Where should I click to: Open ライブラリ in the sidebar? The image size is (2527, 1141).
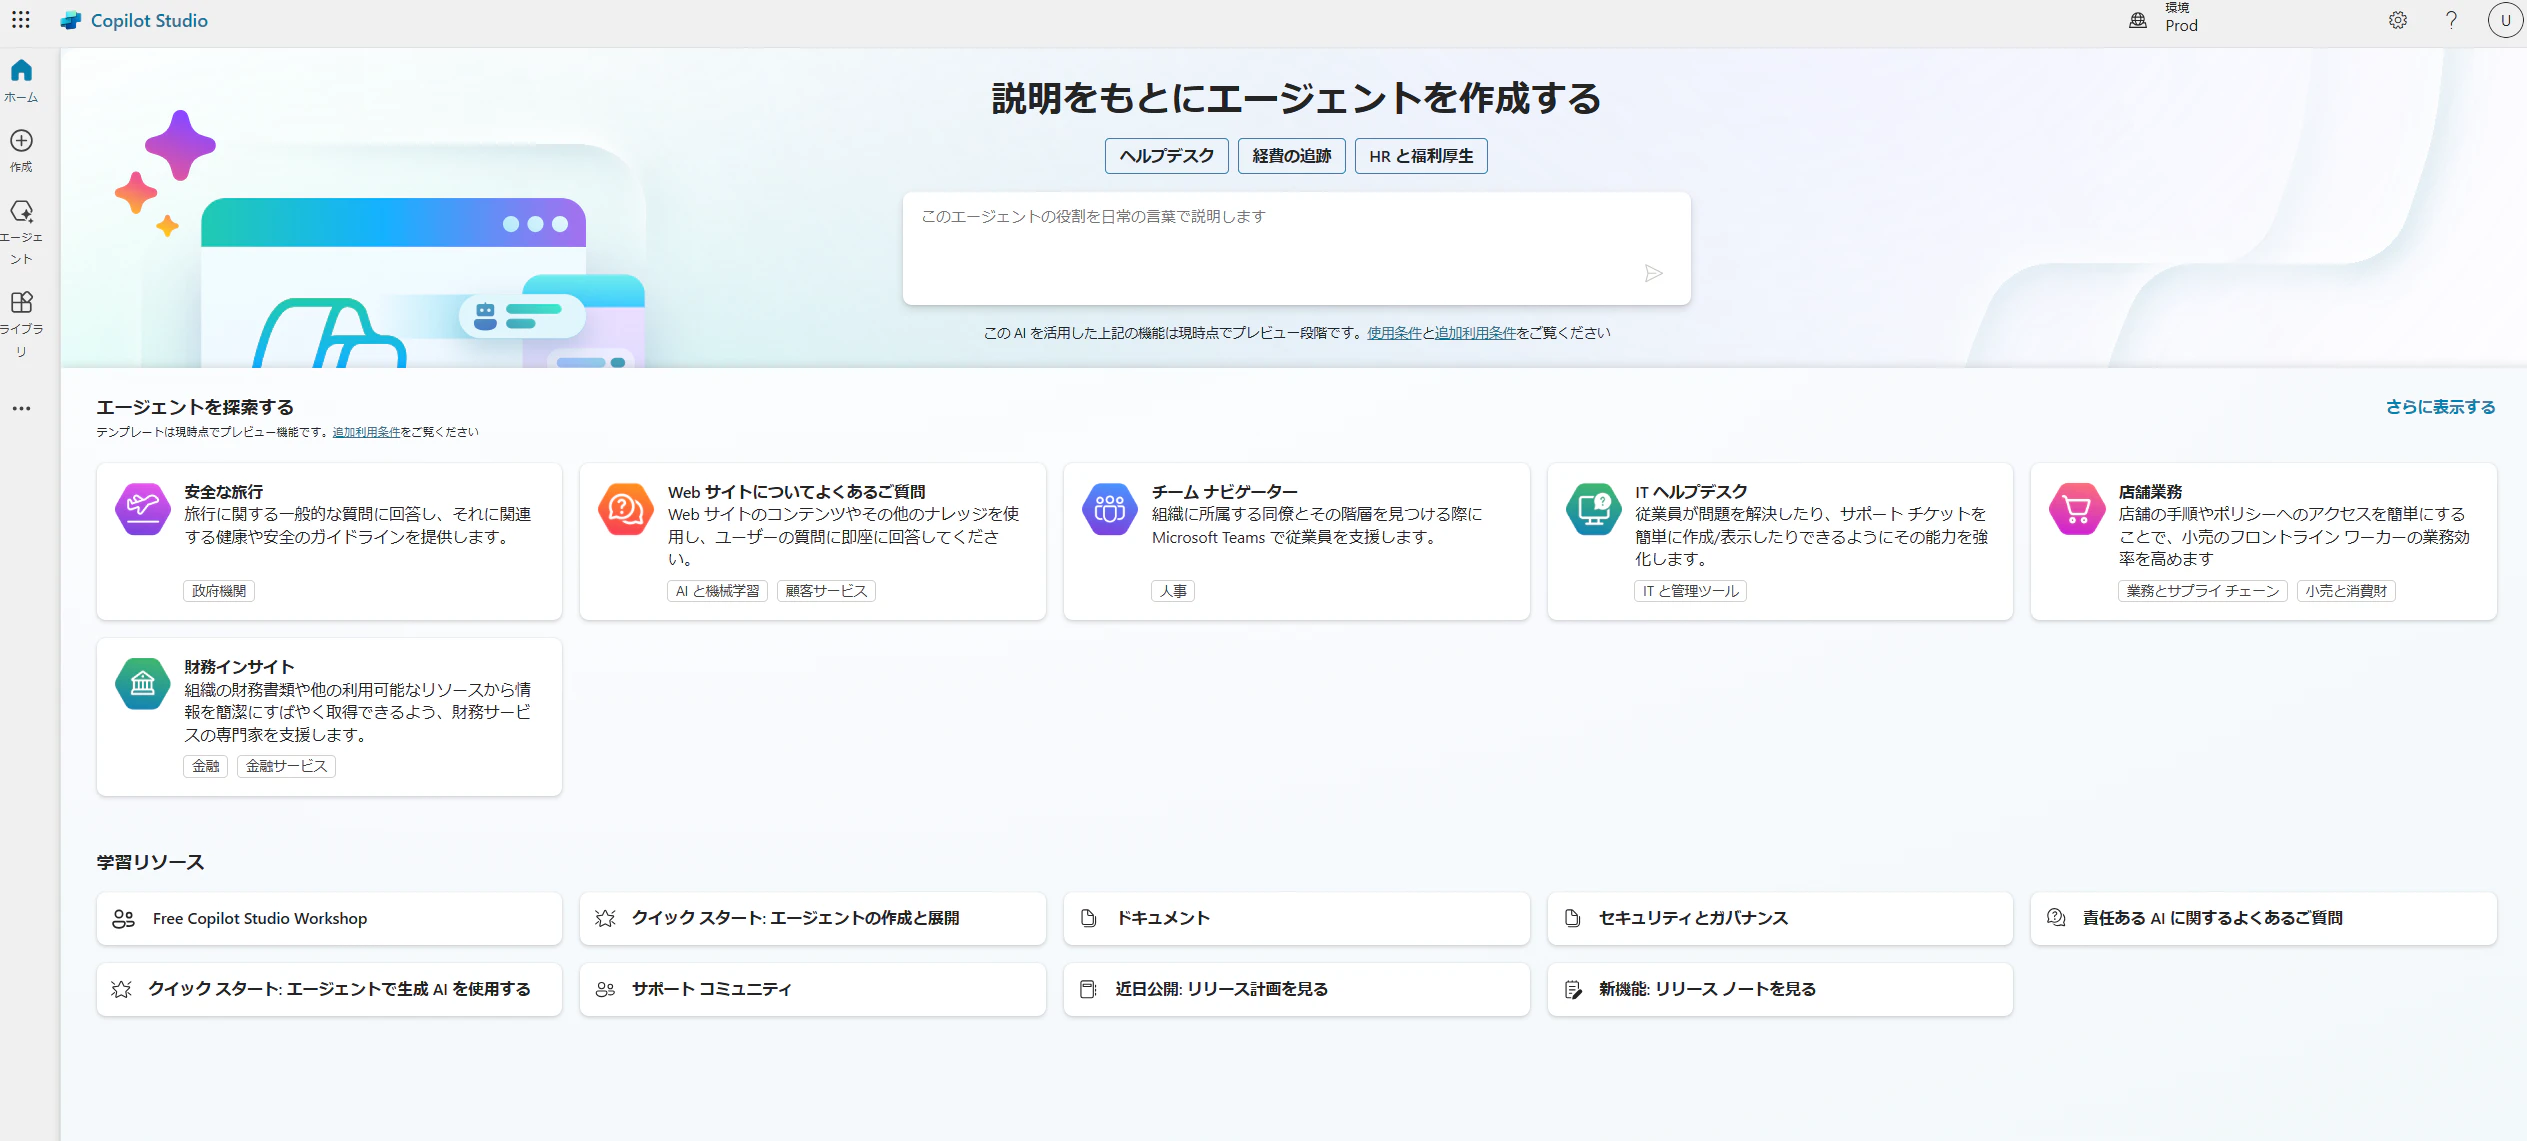point(21,324)
